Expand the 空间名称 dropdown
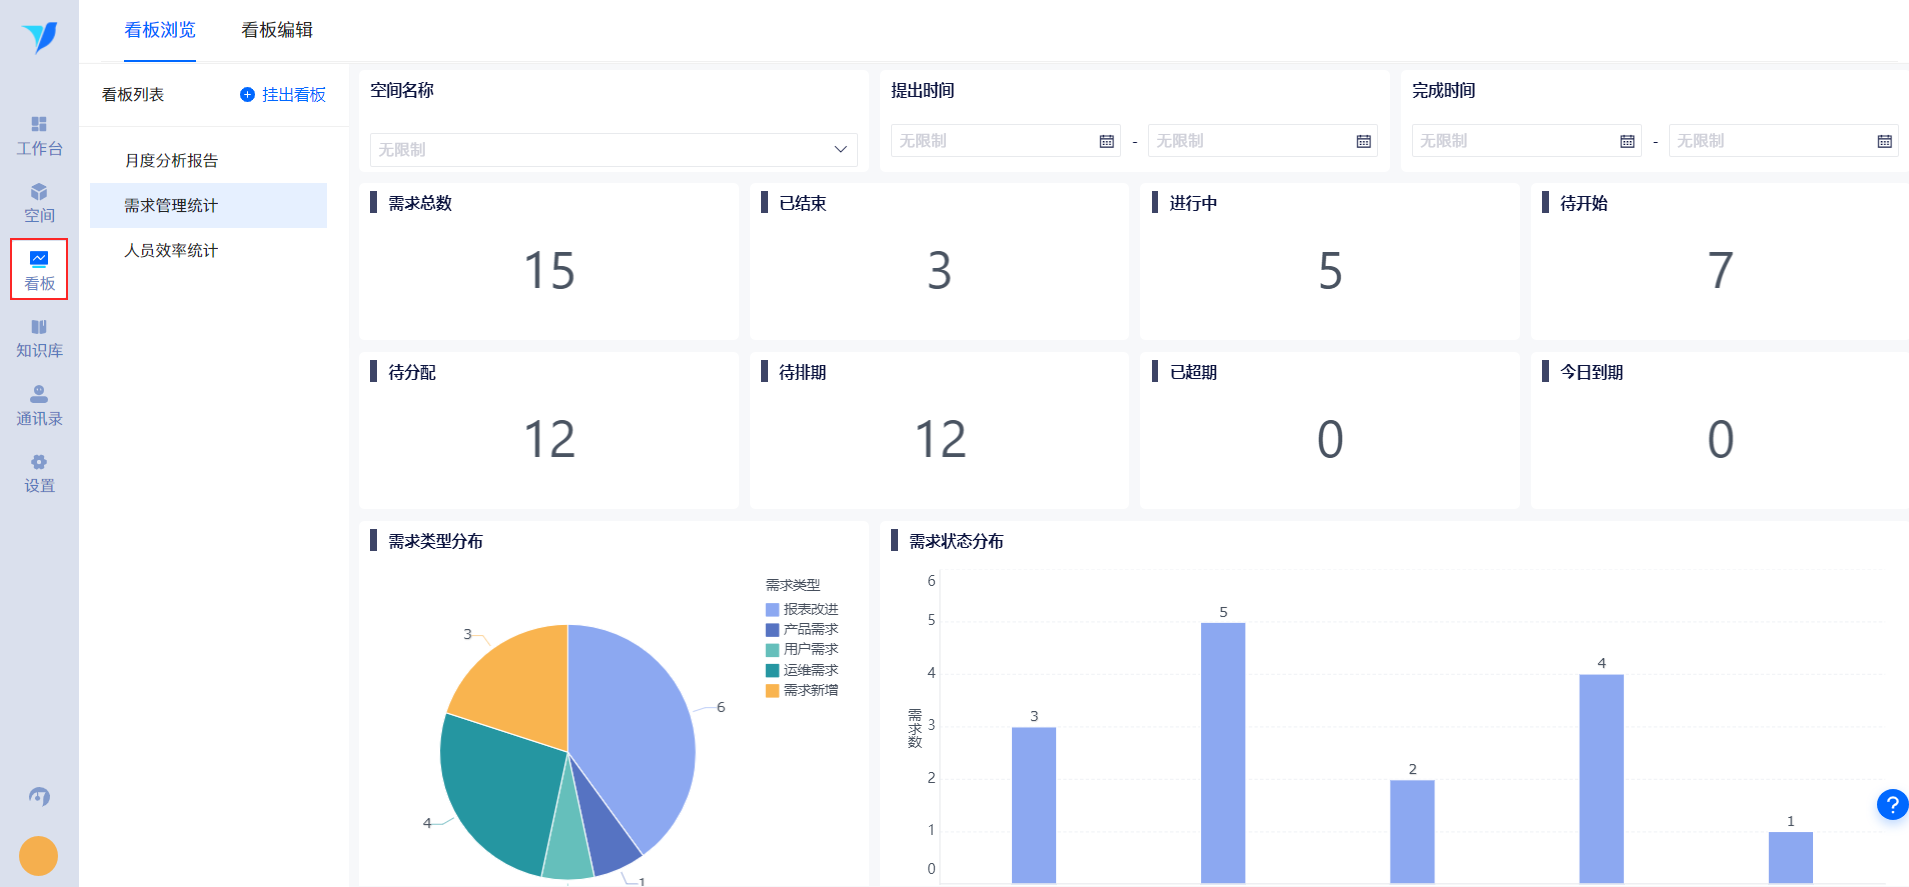 coord(614,149)
